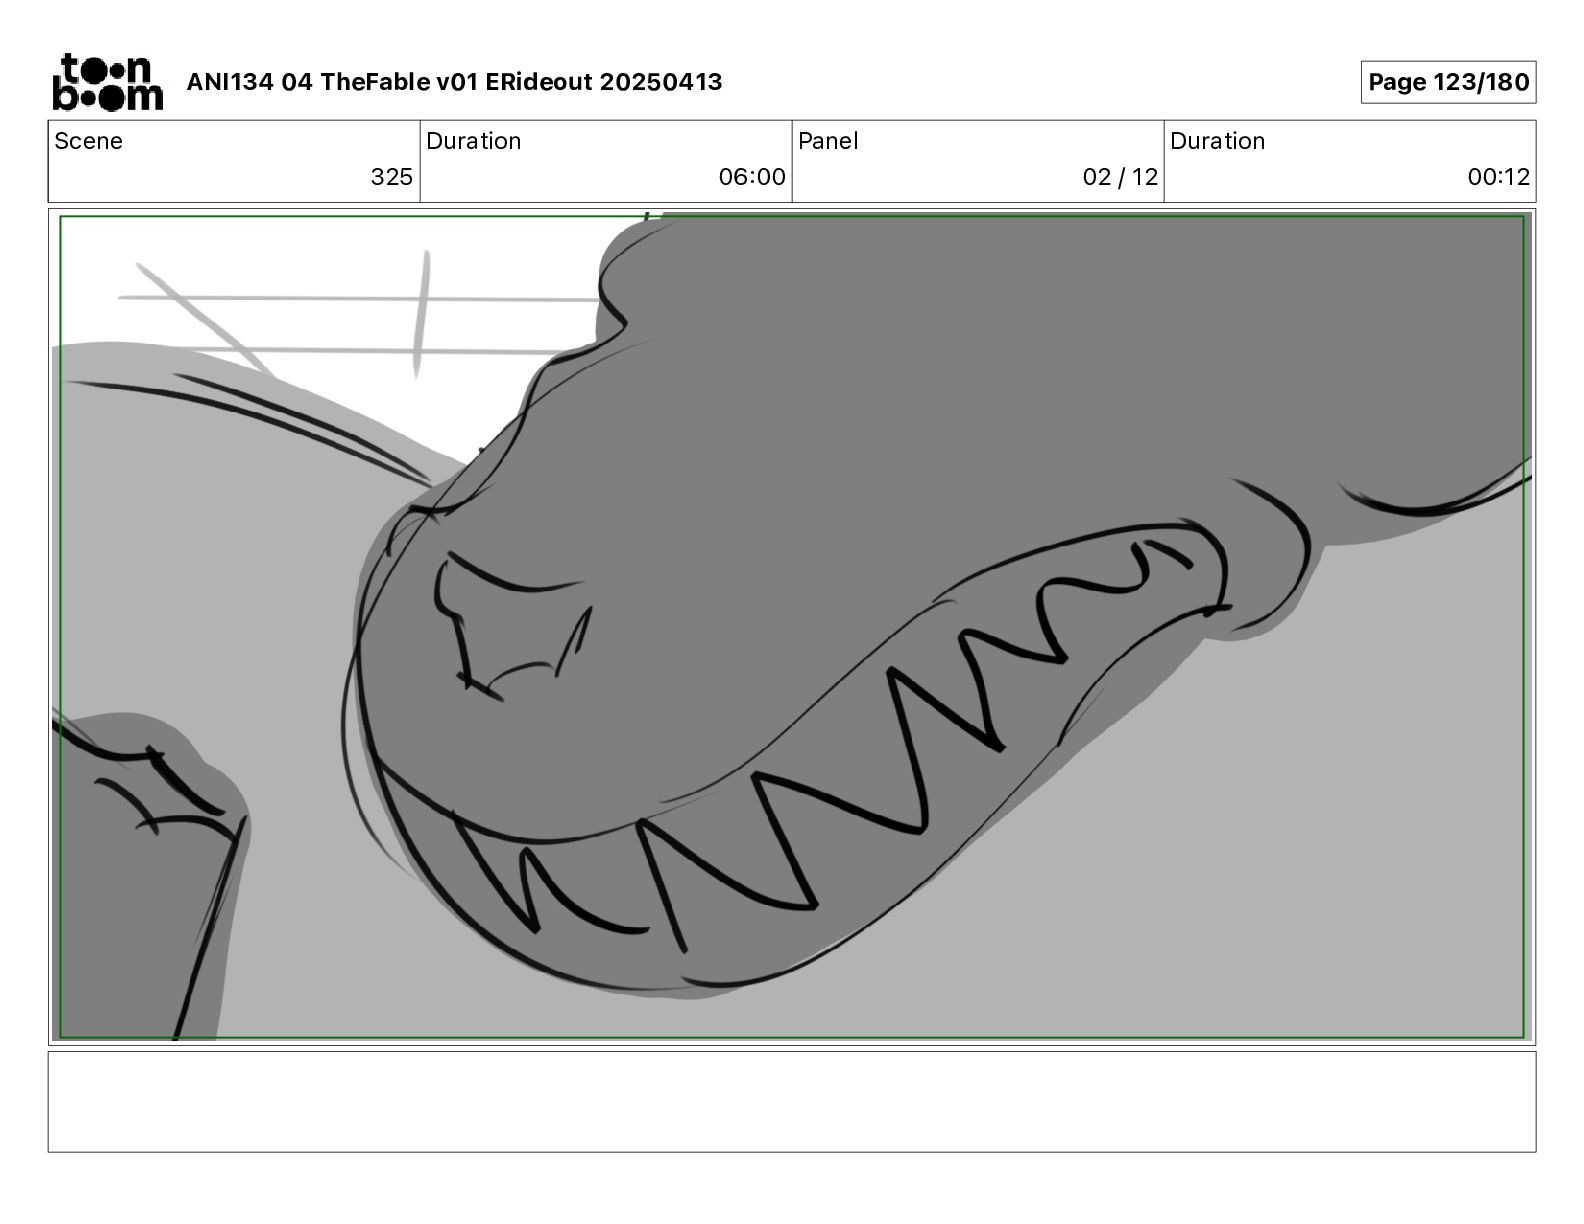The image size is (1584, 1224).
Task: Click the empty notes box below the panel
Action: point(792,1101)
